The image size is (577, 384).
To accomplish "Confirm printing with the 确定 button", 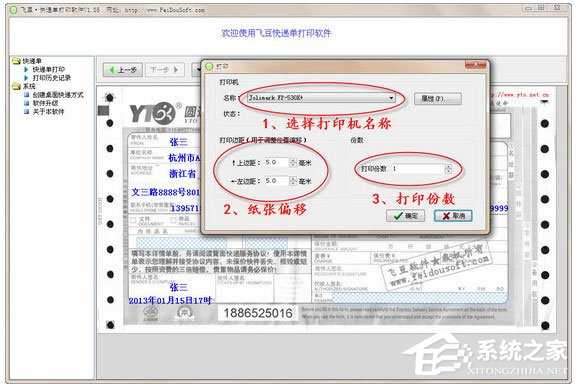I will tap(406, 216).
